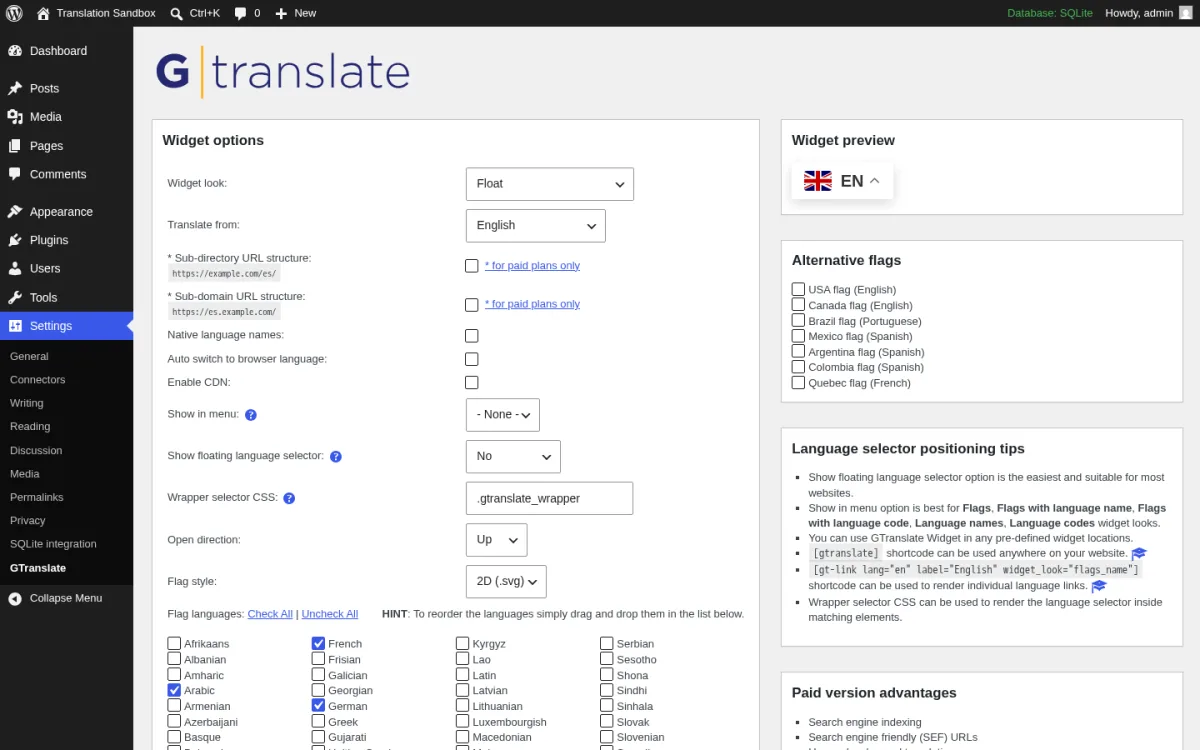Click graduation cap icon after gt-link shortcode
The image size is (1200, 750).
pos(1099,586)
